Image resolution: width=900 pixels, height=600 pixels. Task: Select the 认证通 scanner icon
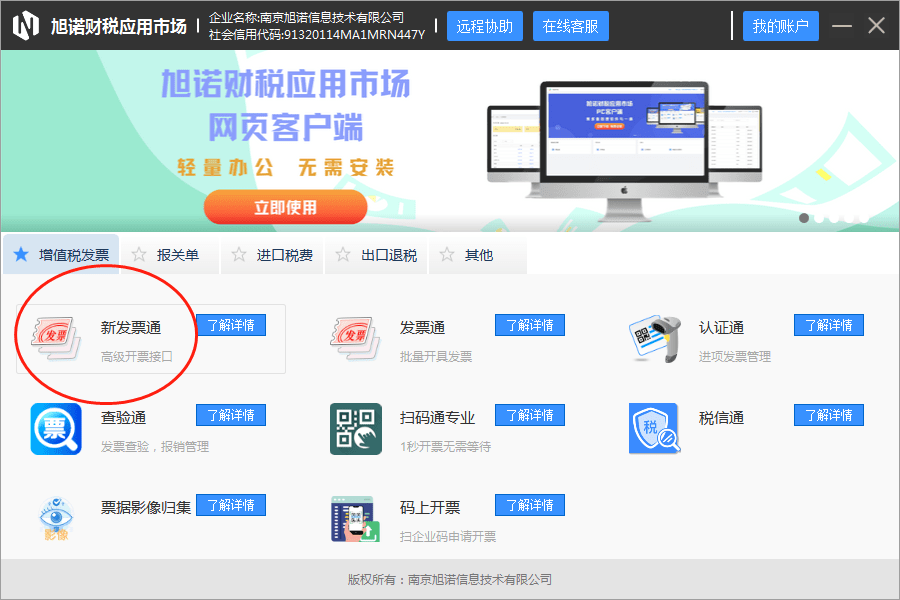[654, 335]
